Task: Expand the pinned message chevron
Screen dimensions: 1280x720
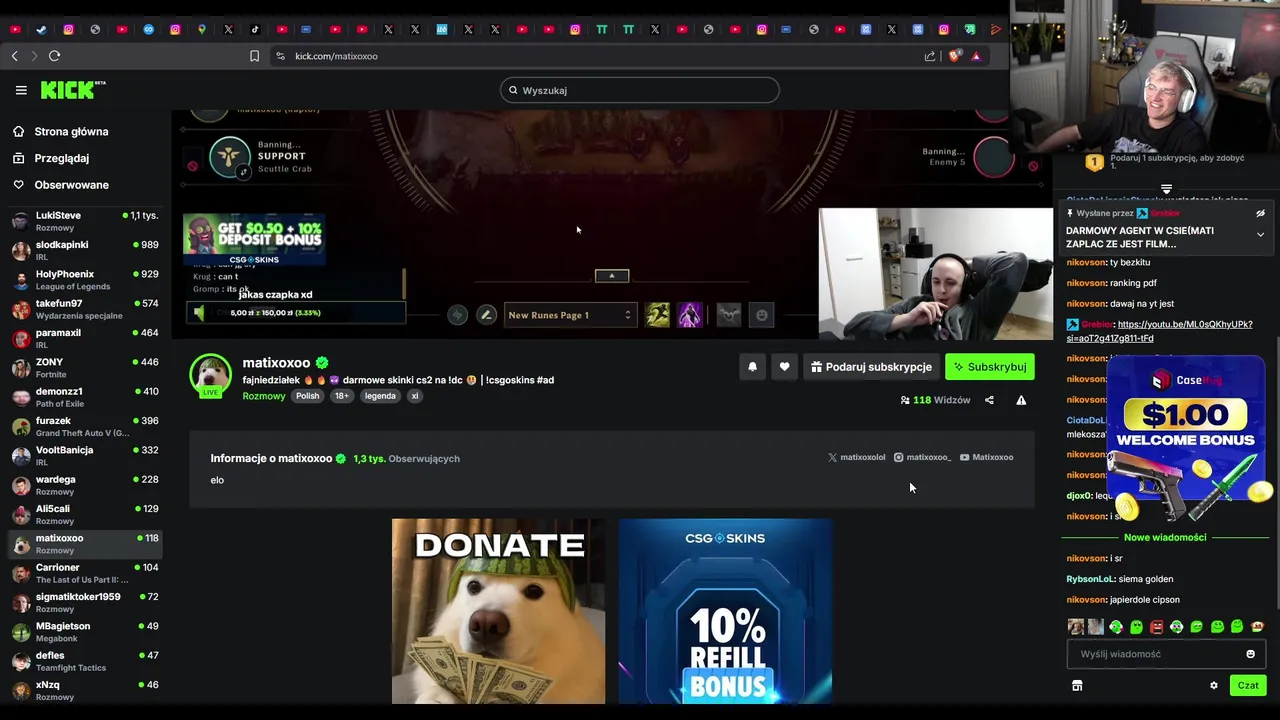Action: 1260,235
